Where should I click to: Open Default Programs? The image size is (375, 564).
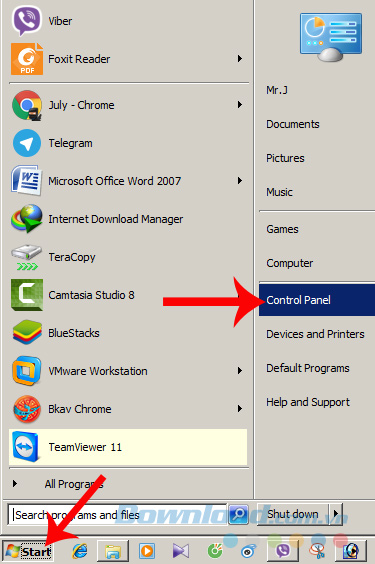[308, 368]
